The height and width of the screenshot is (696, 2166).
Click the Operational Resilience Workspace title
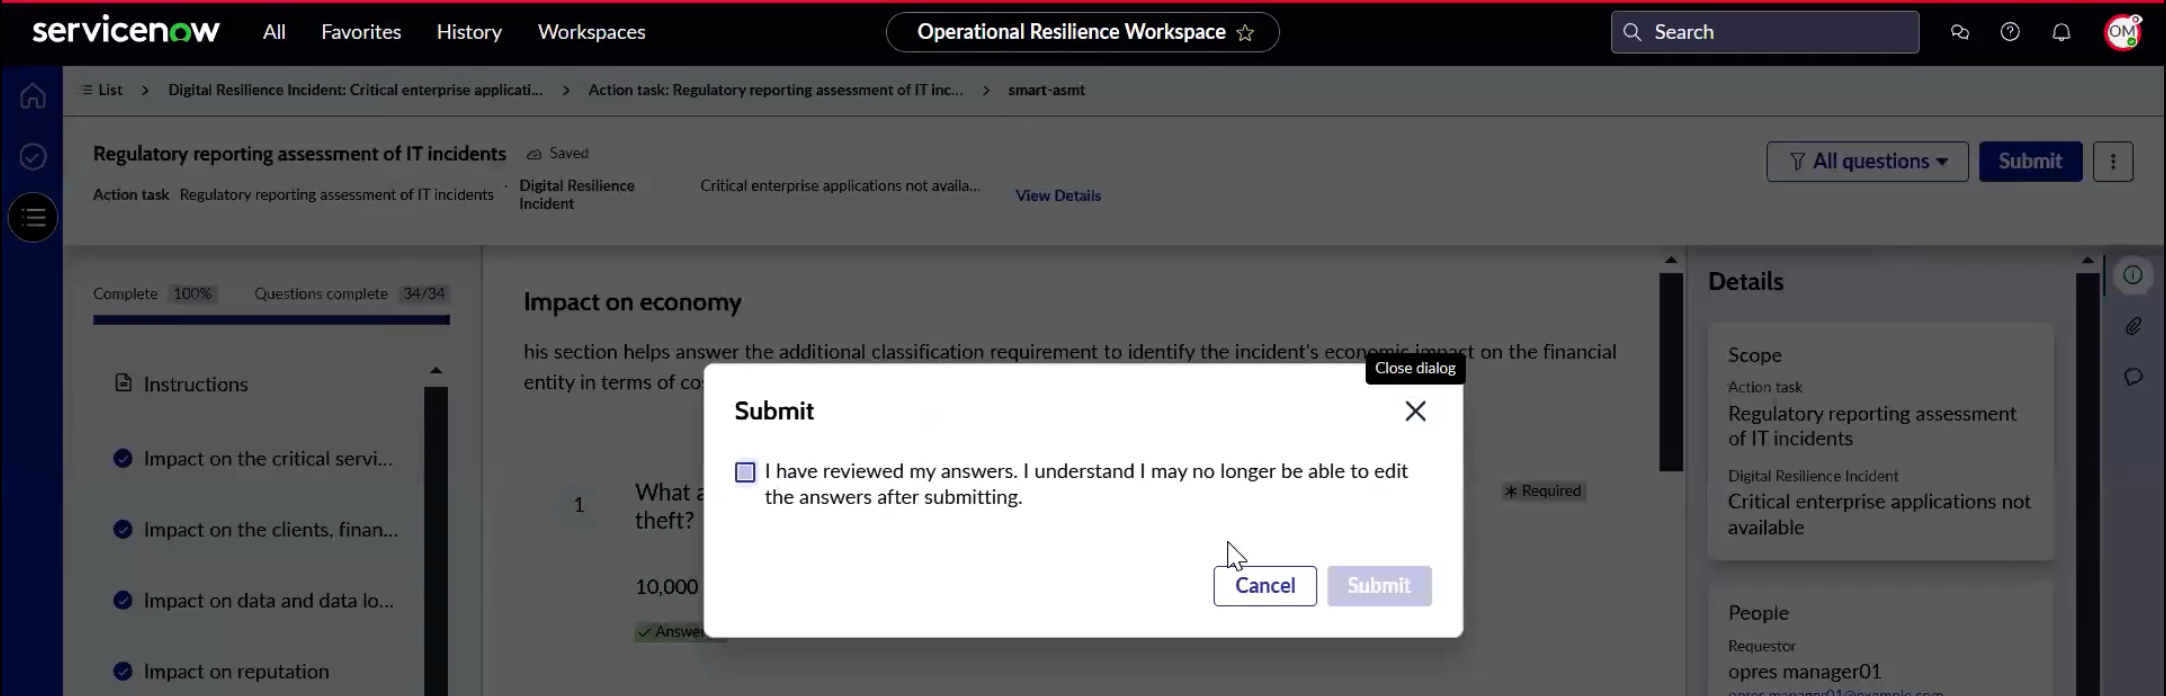coord(1071,32)
